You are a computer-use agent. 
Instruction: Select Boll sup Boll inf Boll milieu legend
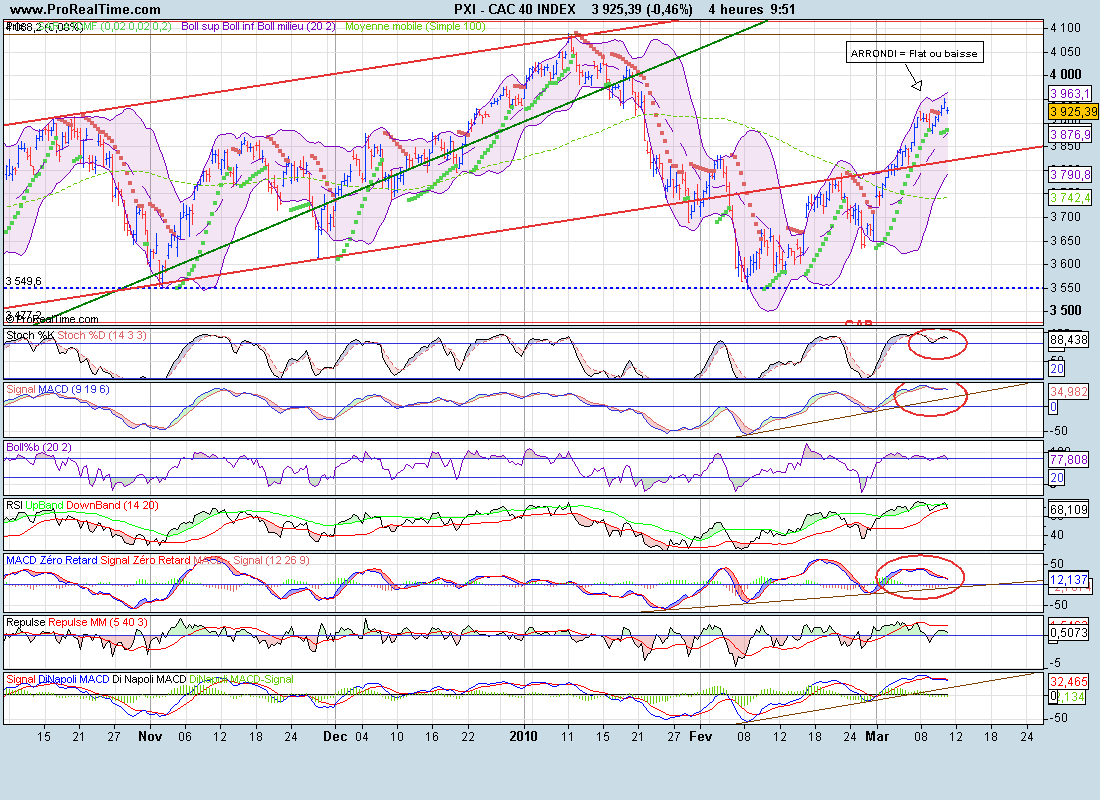[x=258, y=27]
